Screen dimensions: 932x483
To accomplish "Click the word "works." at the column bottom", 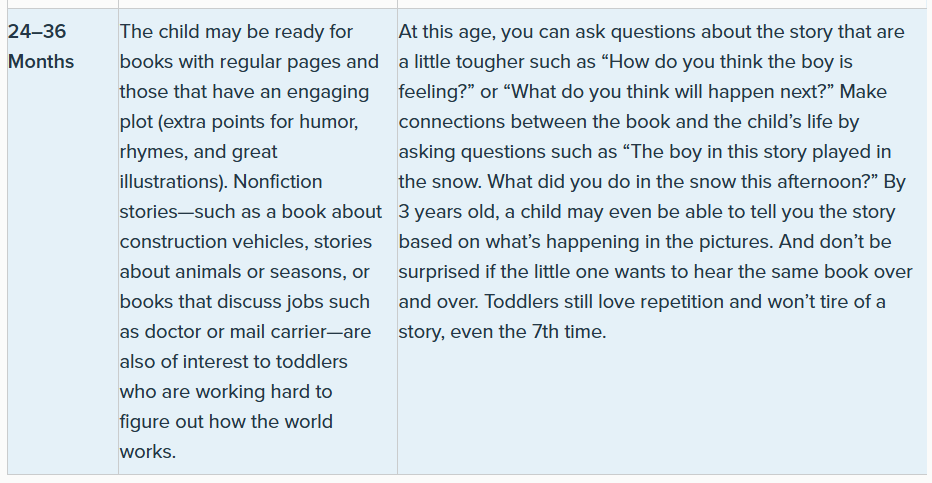I will 147,452.
